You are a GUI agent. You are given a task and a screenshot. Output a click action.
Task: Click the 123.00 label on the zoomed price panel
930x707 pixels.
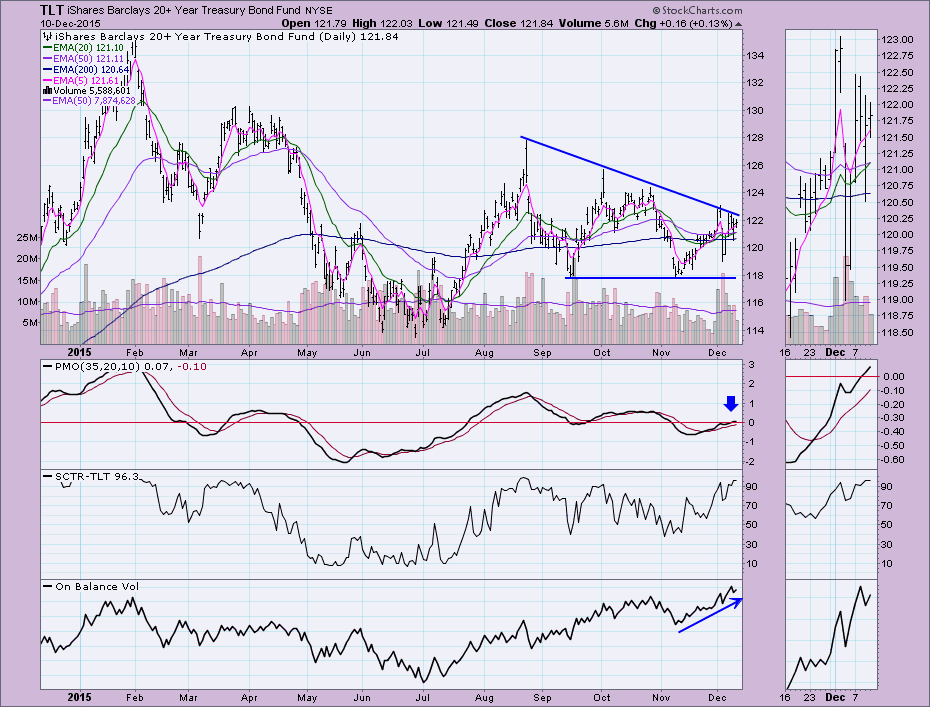[897, 40]
